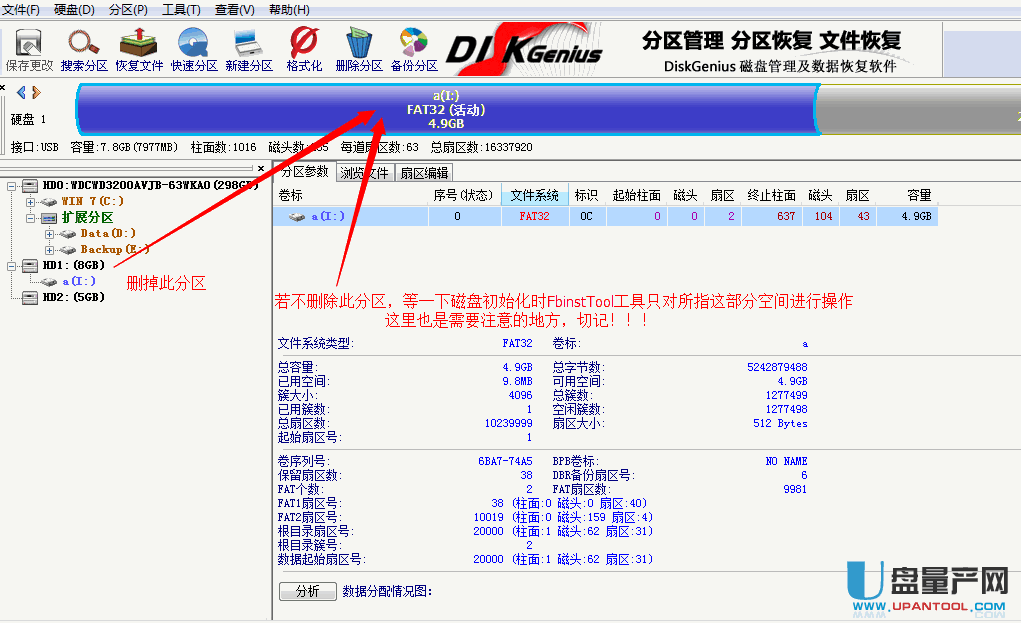Click the 保存更改 (Save Changes) toolbar icon
Screen dimensions: 1021x623
click(x=29, y=44)
